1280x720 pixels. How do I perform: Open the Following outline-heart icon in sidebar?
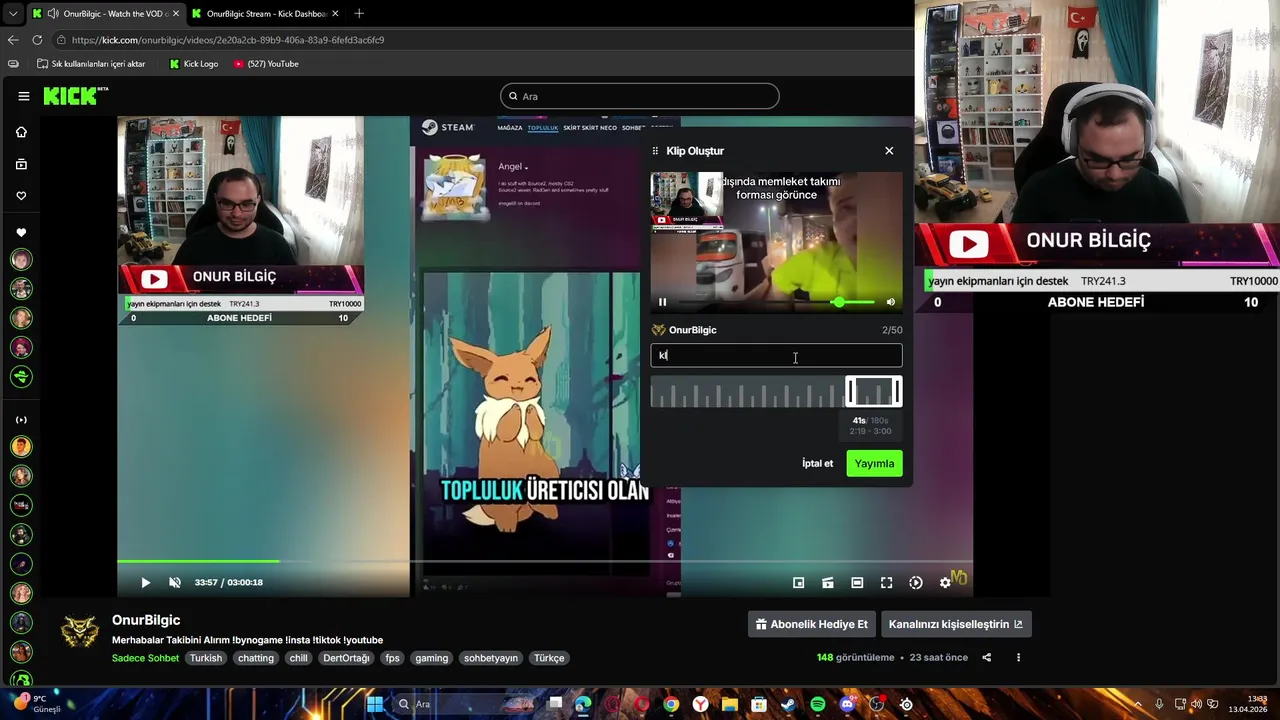[21, 196]
